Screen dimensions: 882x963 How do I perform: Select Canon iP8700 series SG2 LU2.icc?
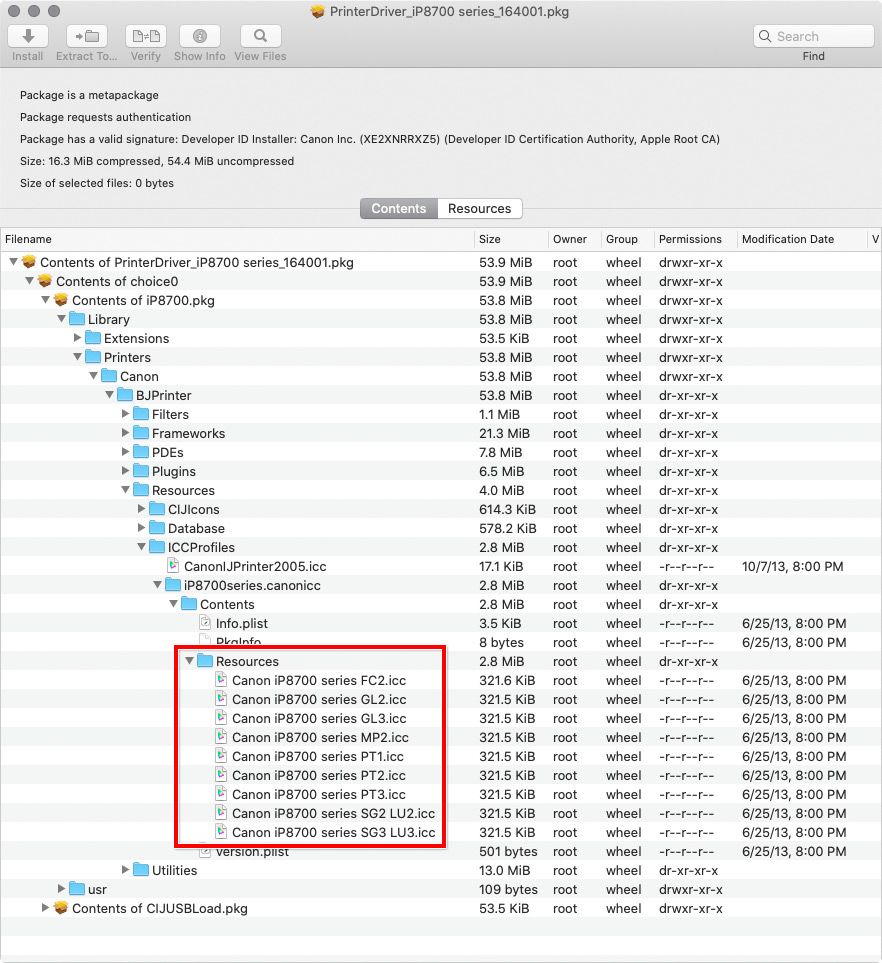tap(334, 814)
